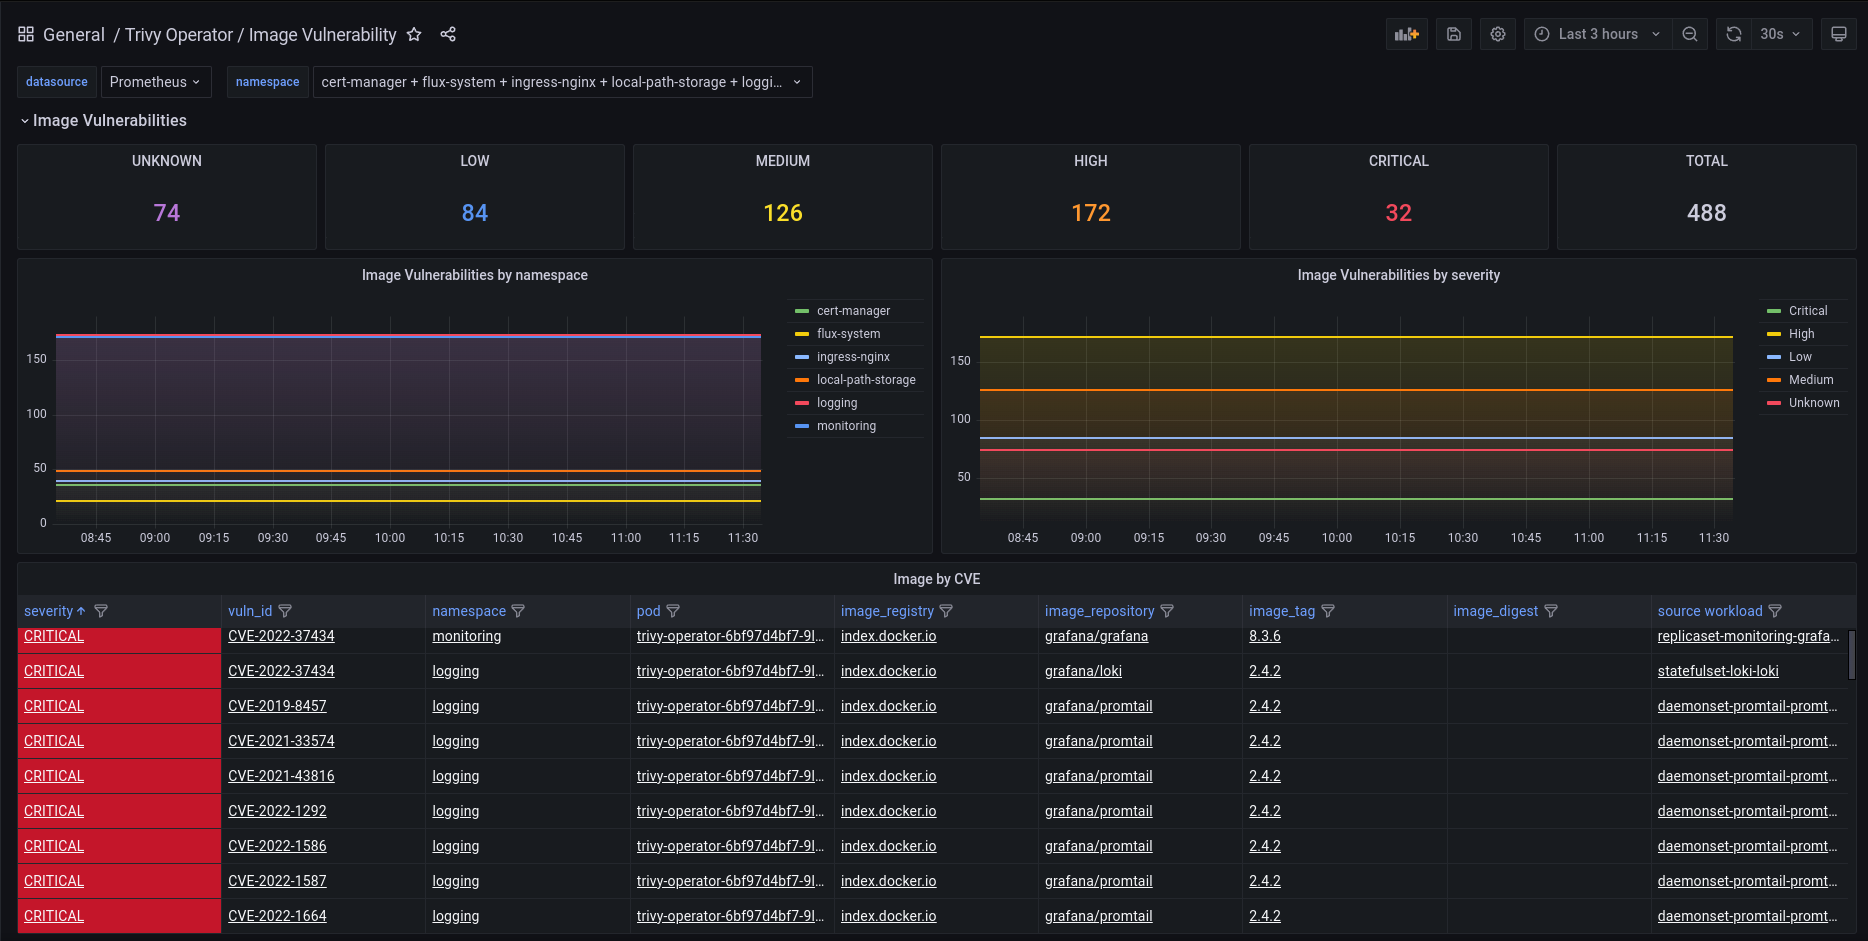Click the zoom out time range icon
Image resolution: width=1868 pixels, height=941 pixels.
point(1690,34)
